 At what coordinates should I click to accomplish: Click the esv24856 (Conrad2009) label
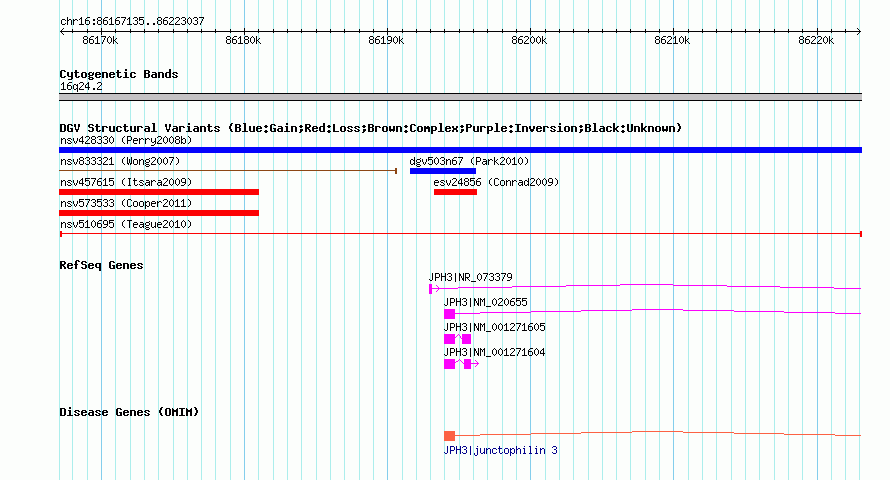496,182
